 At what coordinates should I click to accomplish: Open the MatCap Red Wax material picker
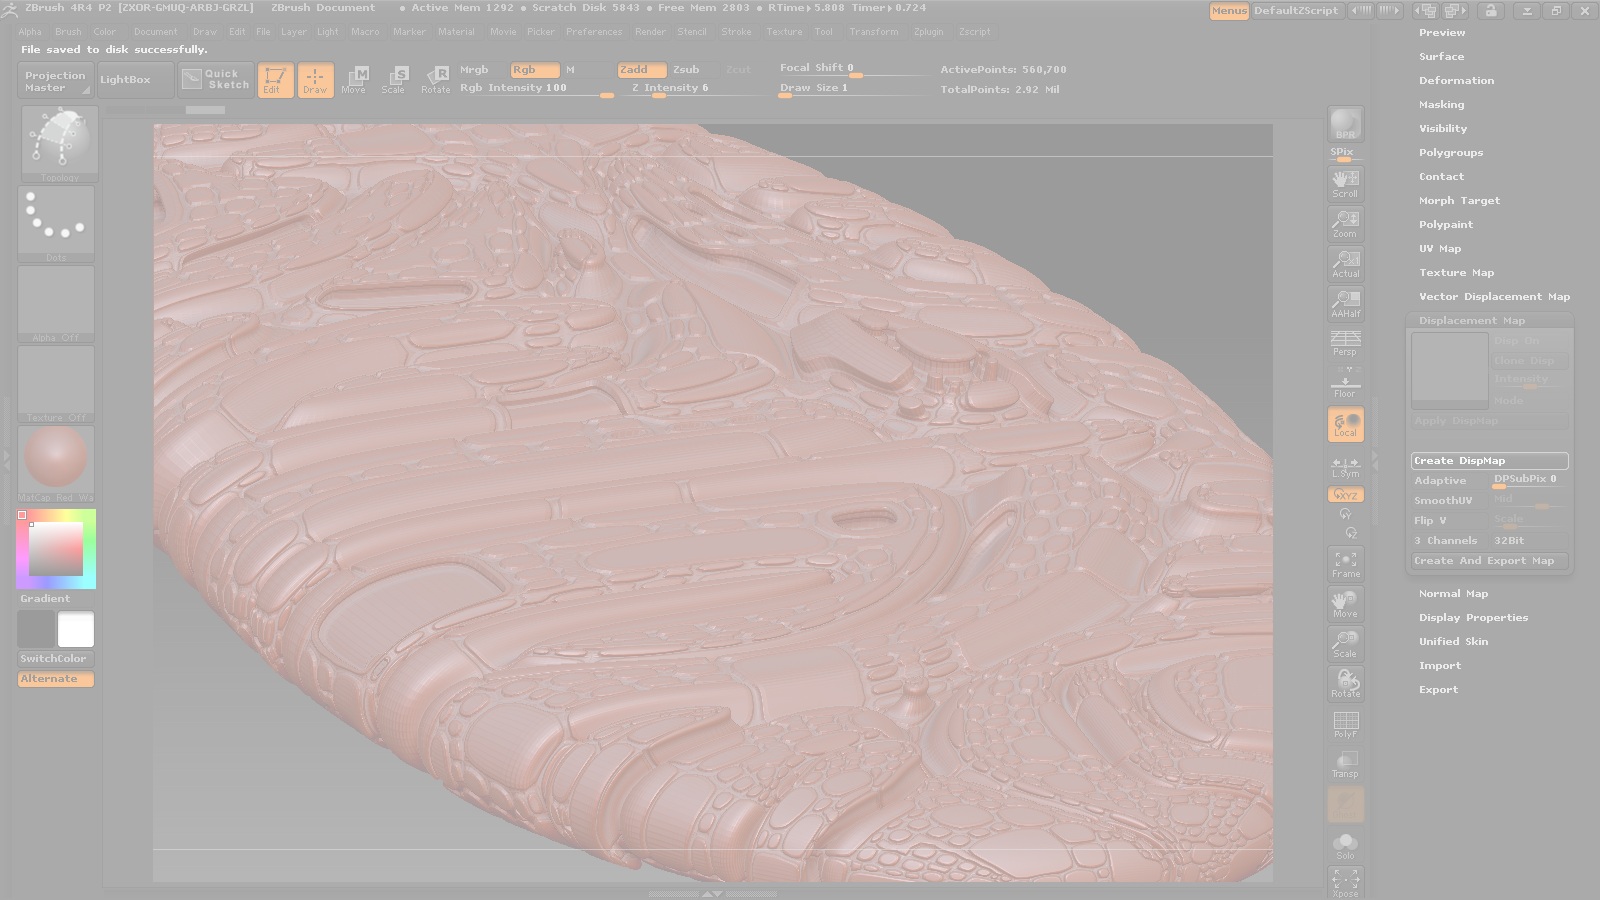(x=56, y=464)
